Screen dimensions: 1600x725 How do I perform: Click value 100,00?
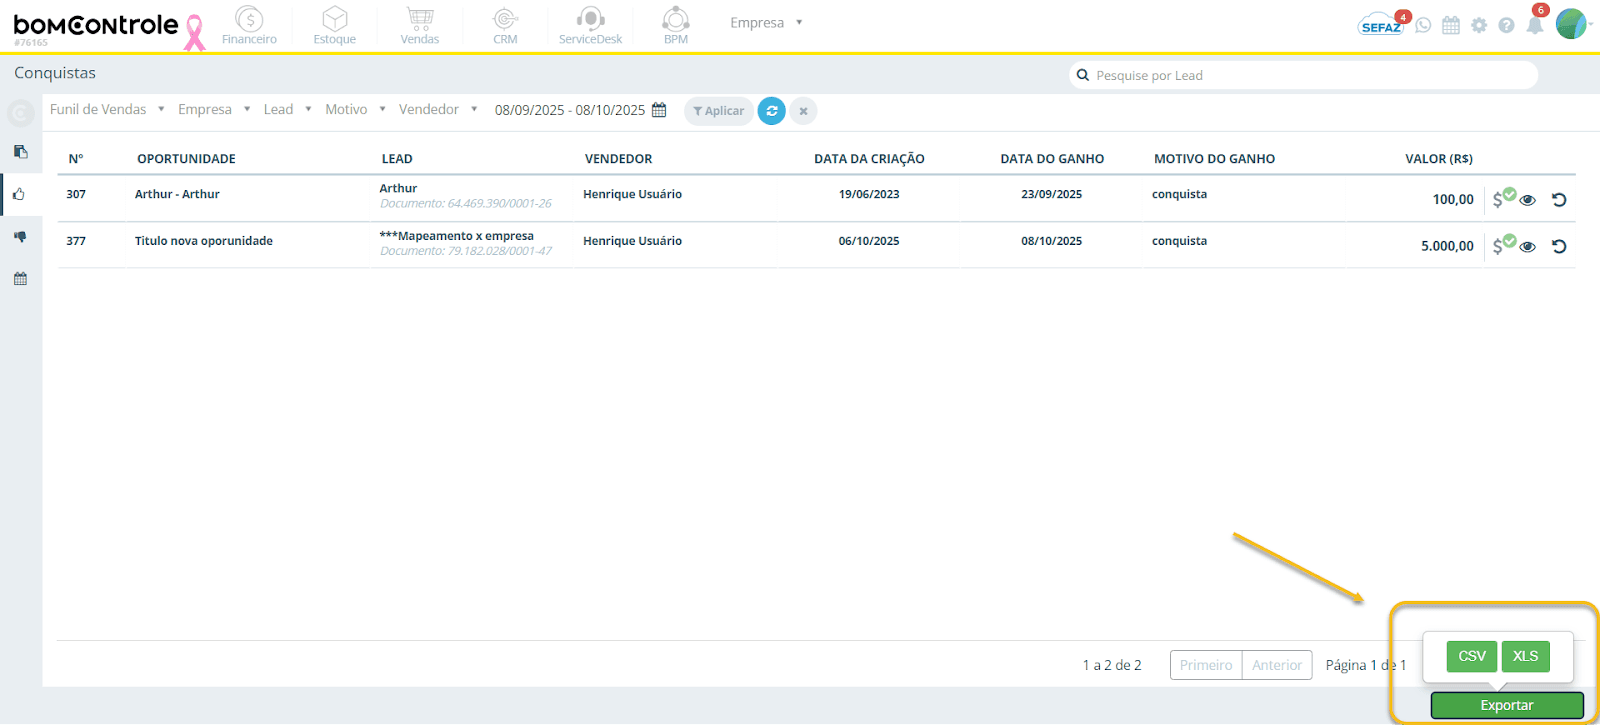click(x=1453, y=200)
